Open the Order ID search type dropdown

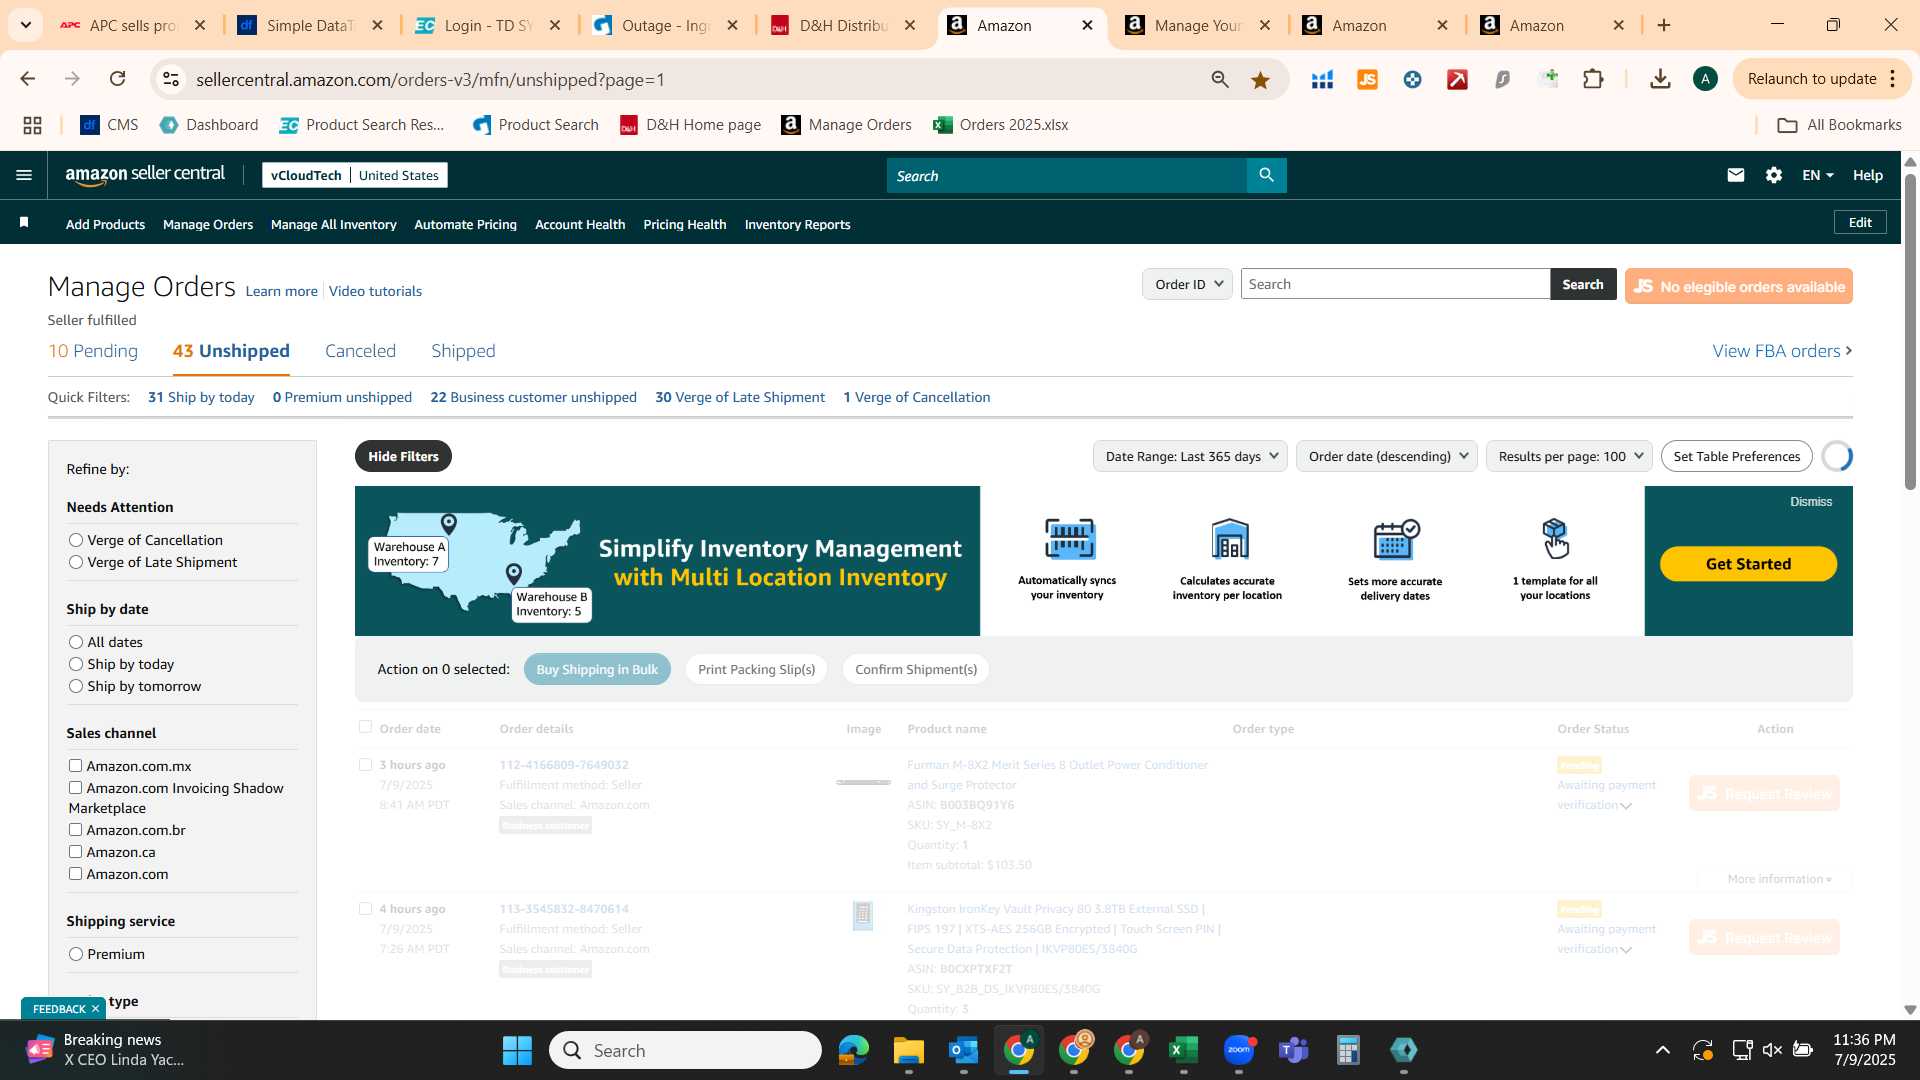tap(1187, 284)
